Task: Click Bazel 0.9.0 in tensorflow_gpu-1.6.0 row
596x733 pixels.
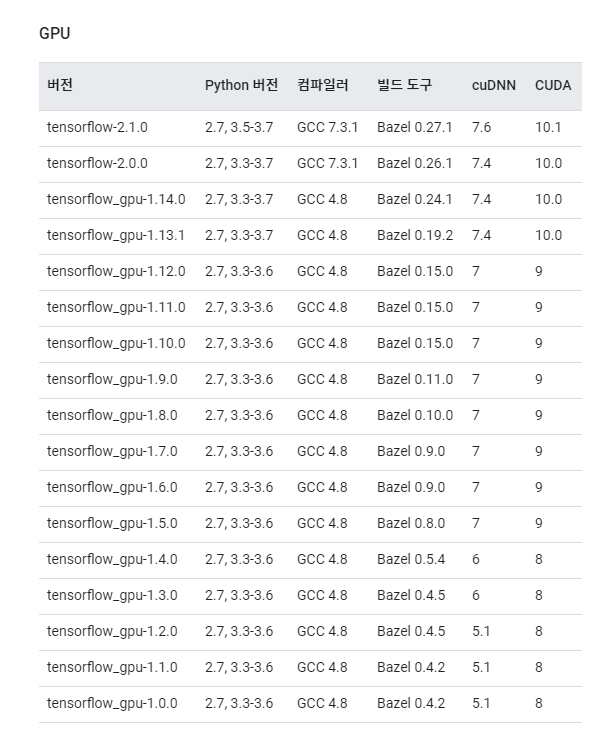Action: (411, 487)
